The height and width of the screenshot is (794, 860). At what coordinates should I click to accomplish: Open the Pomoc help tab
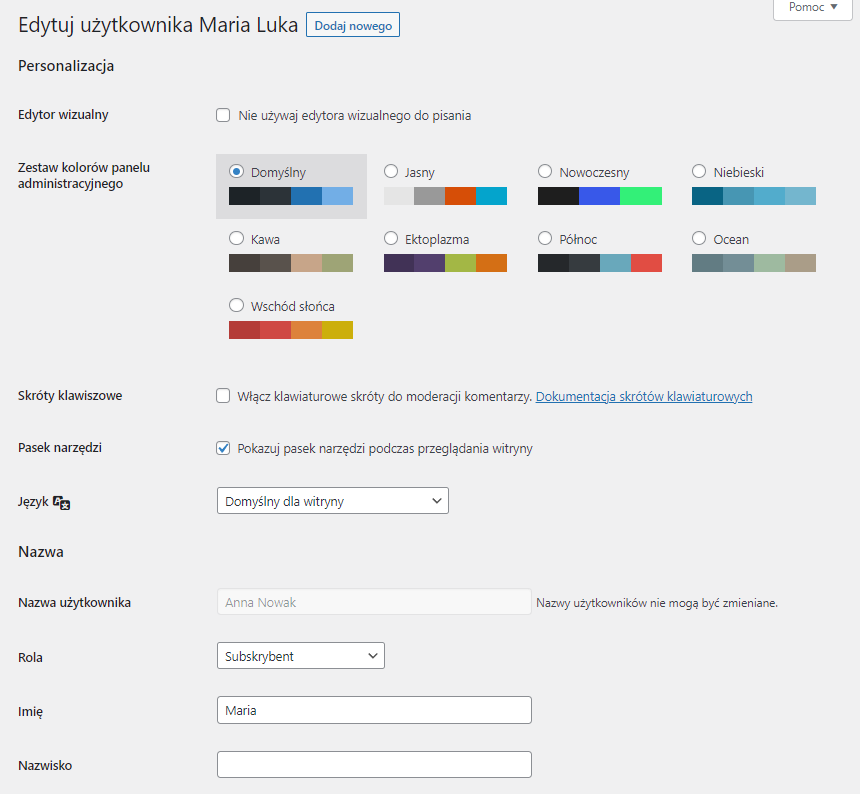point(813,8)
